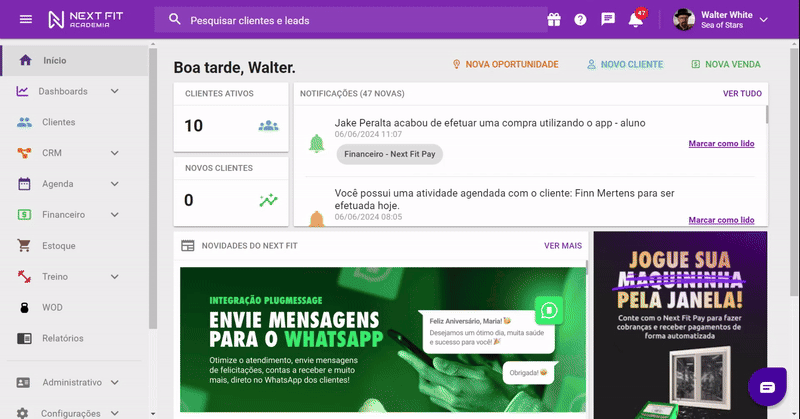Click the sidebar vertical scrollbar

pos(153,189)
